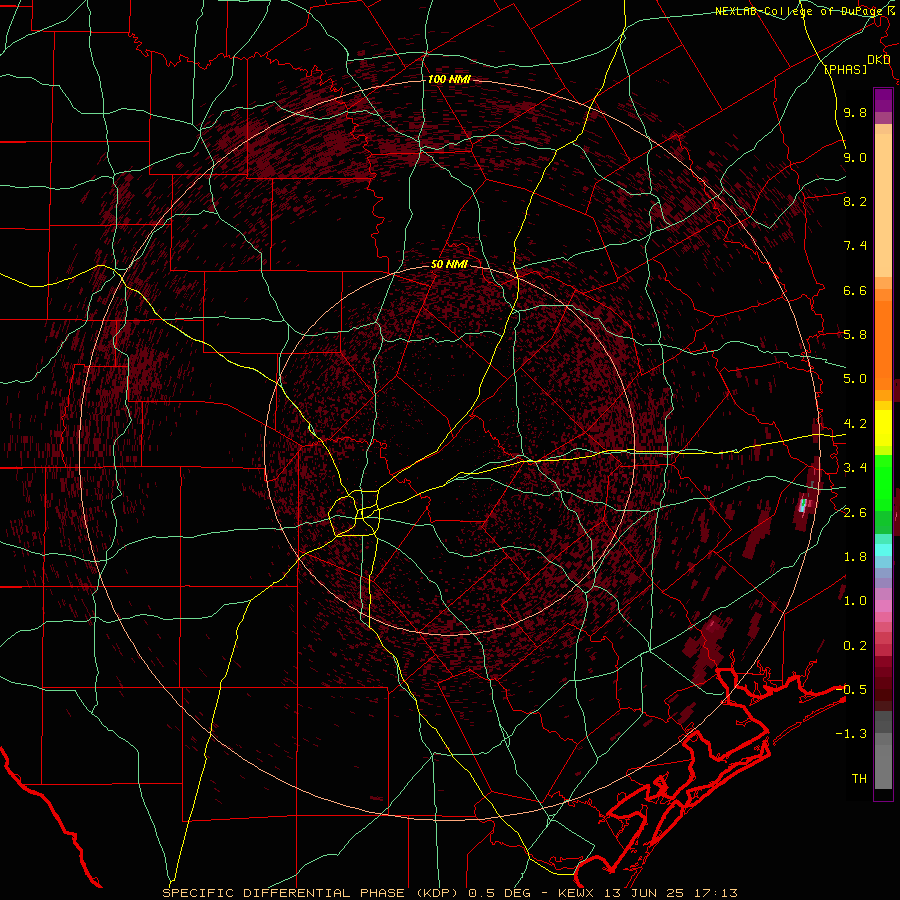Select the 8.2 value on color scale
Image resolution: width=900 pixels, height=900 pixels.
coord(855,201)
